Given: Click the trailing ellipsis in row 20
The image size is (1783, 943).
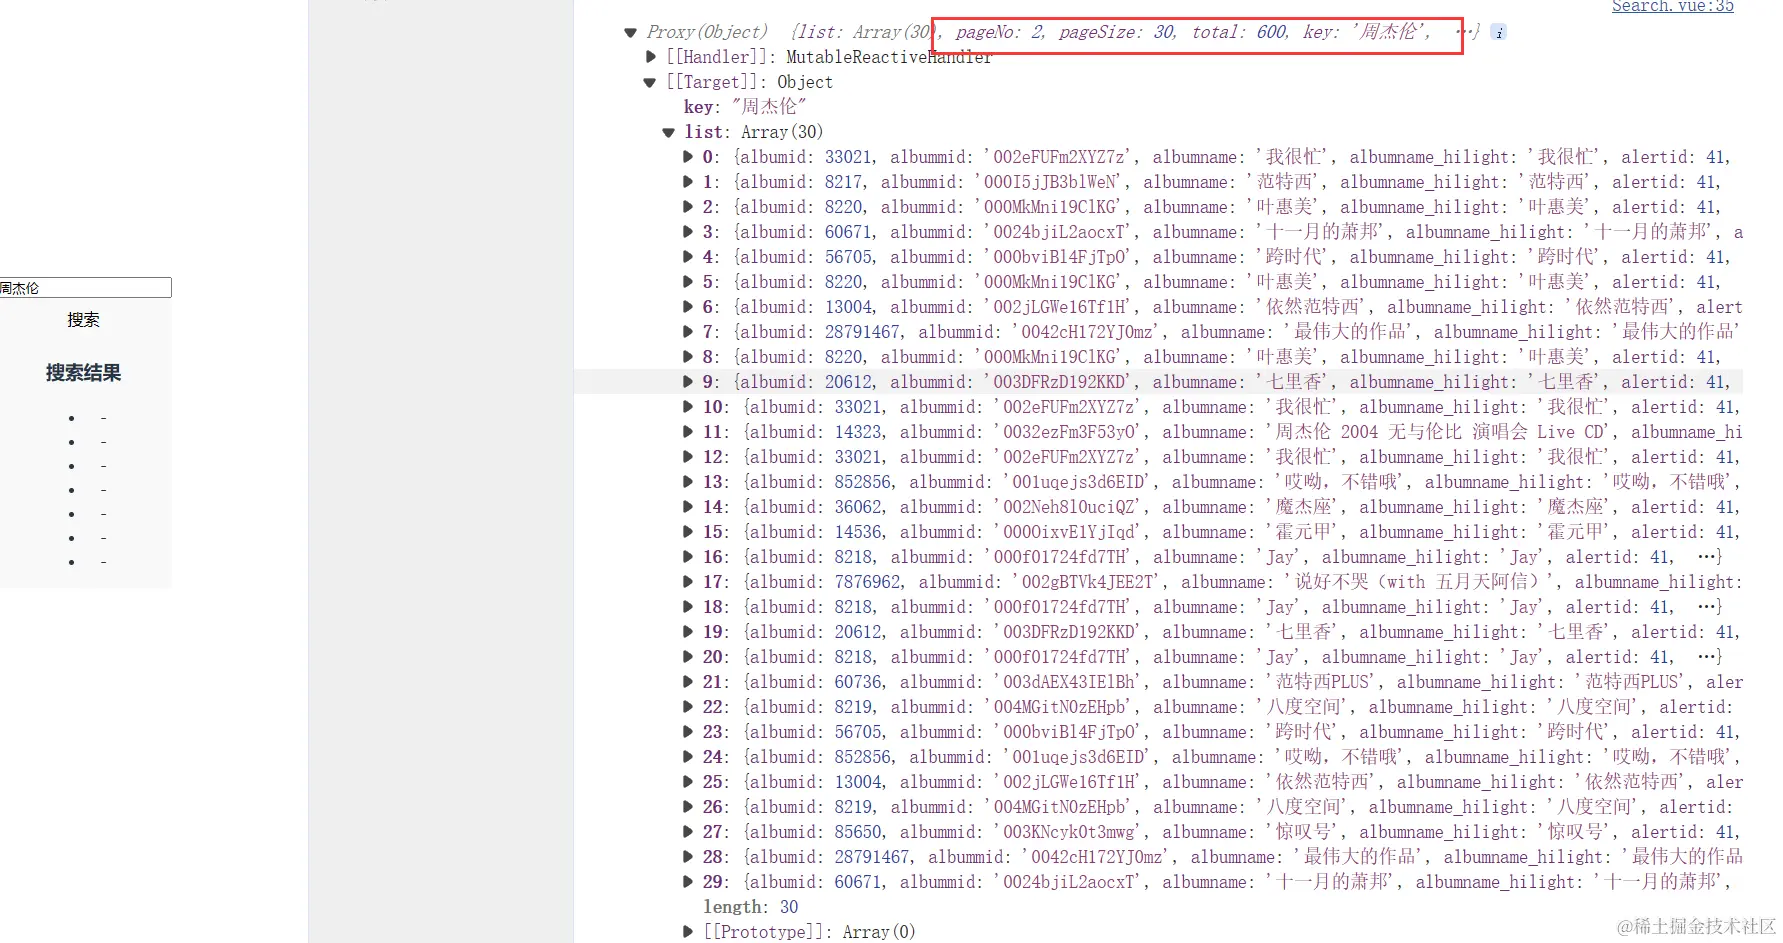Looking at the screenshot, I should tap(1708, 657).
